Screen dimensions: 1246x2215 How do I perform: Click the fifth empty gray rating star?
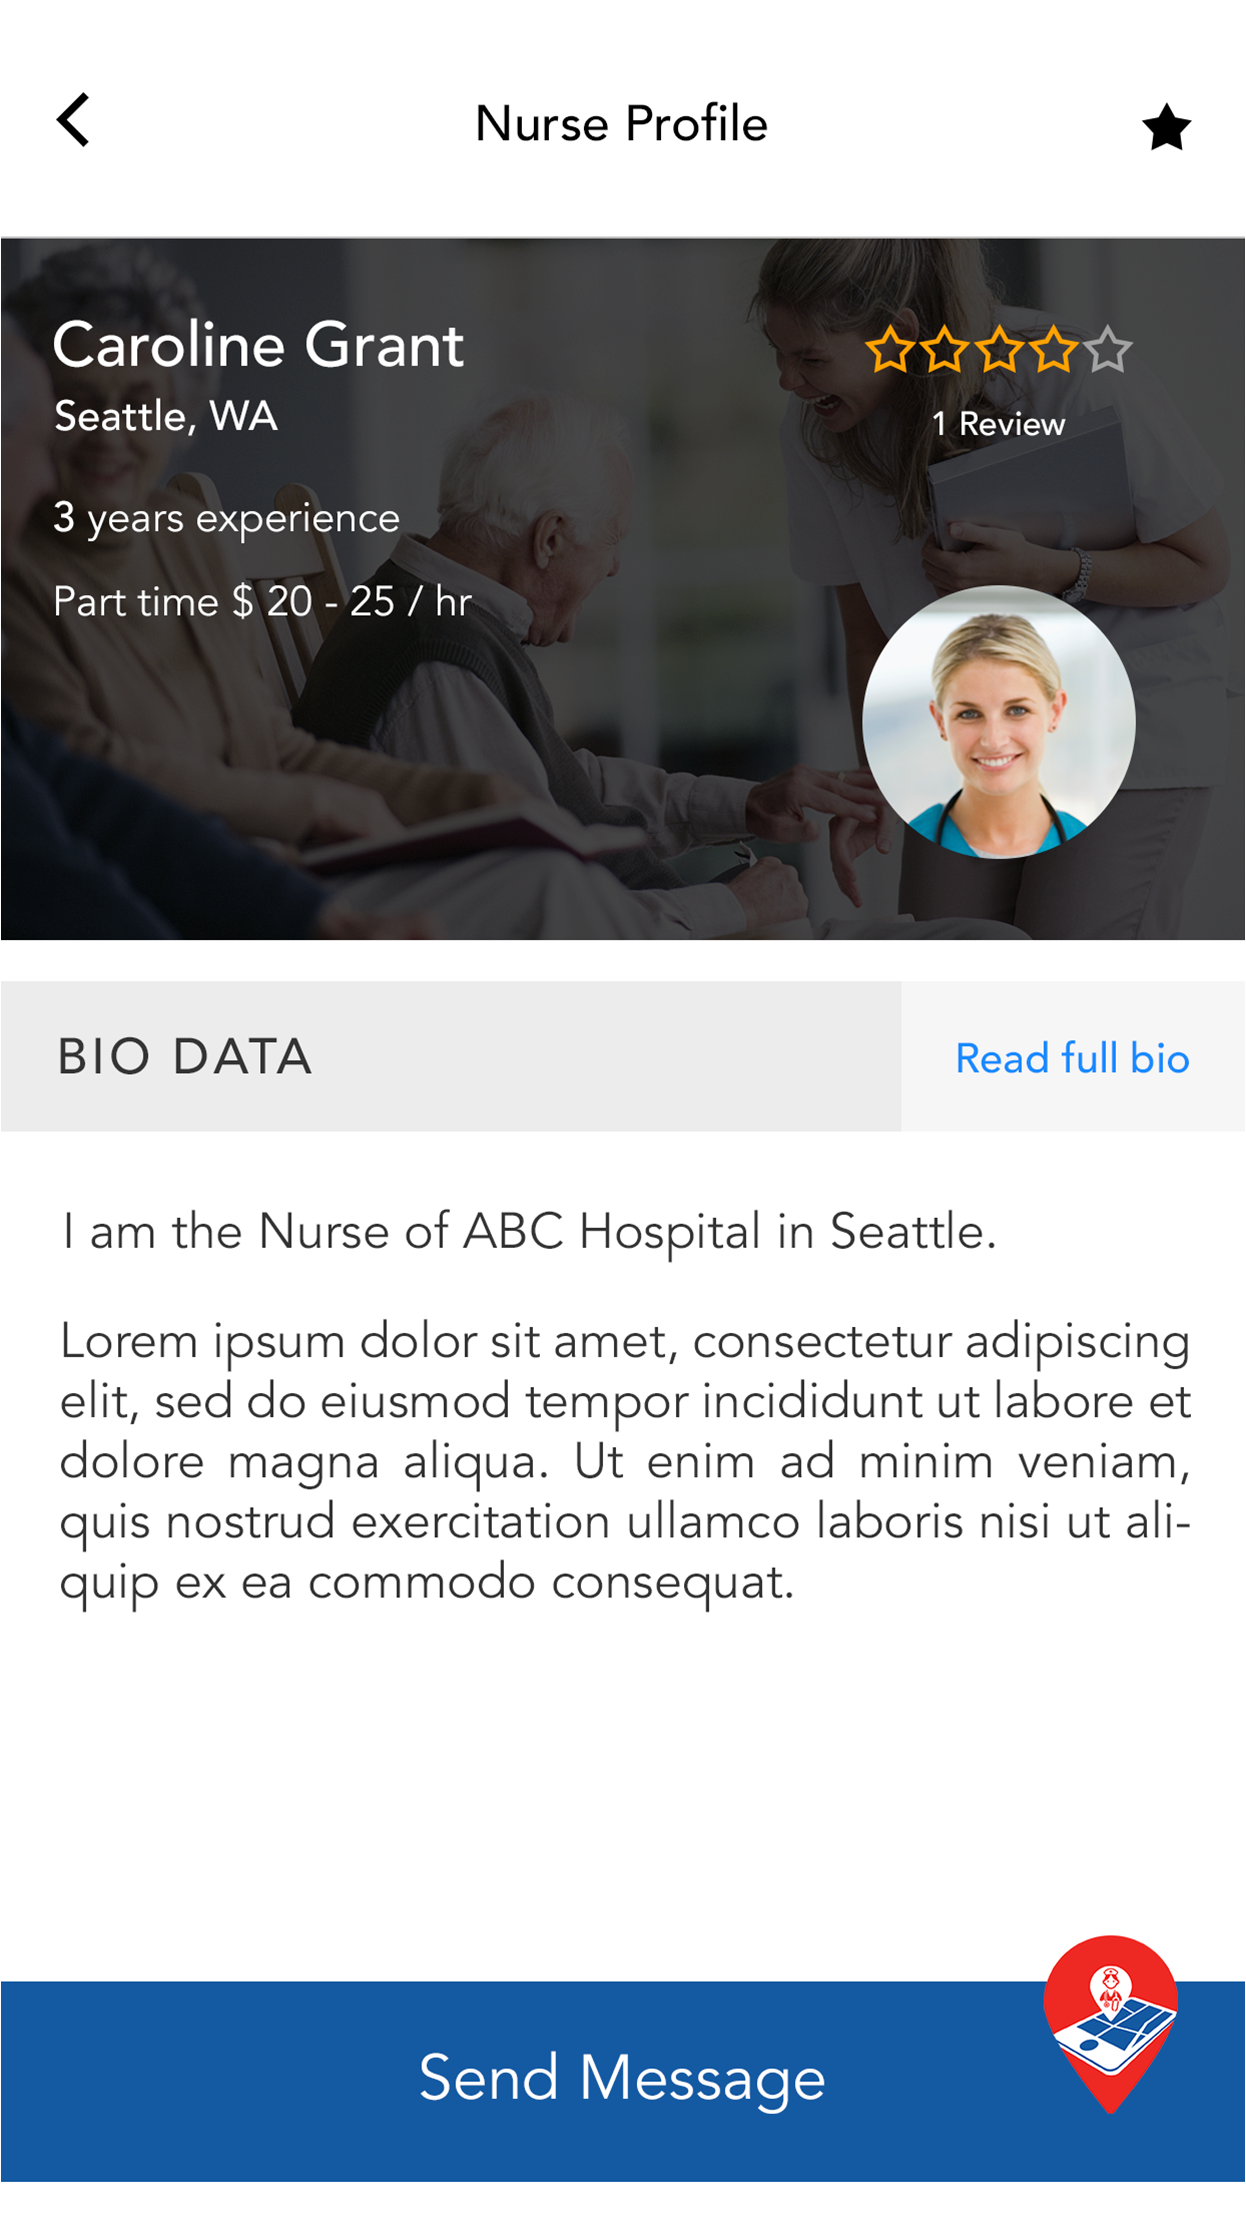pos(1108,351)
